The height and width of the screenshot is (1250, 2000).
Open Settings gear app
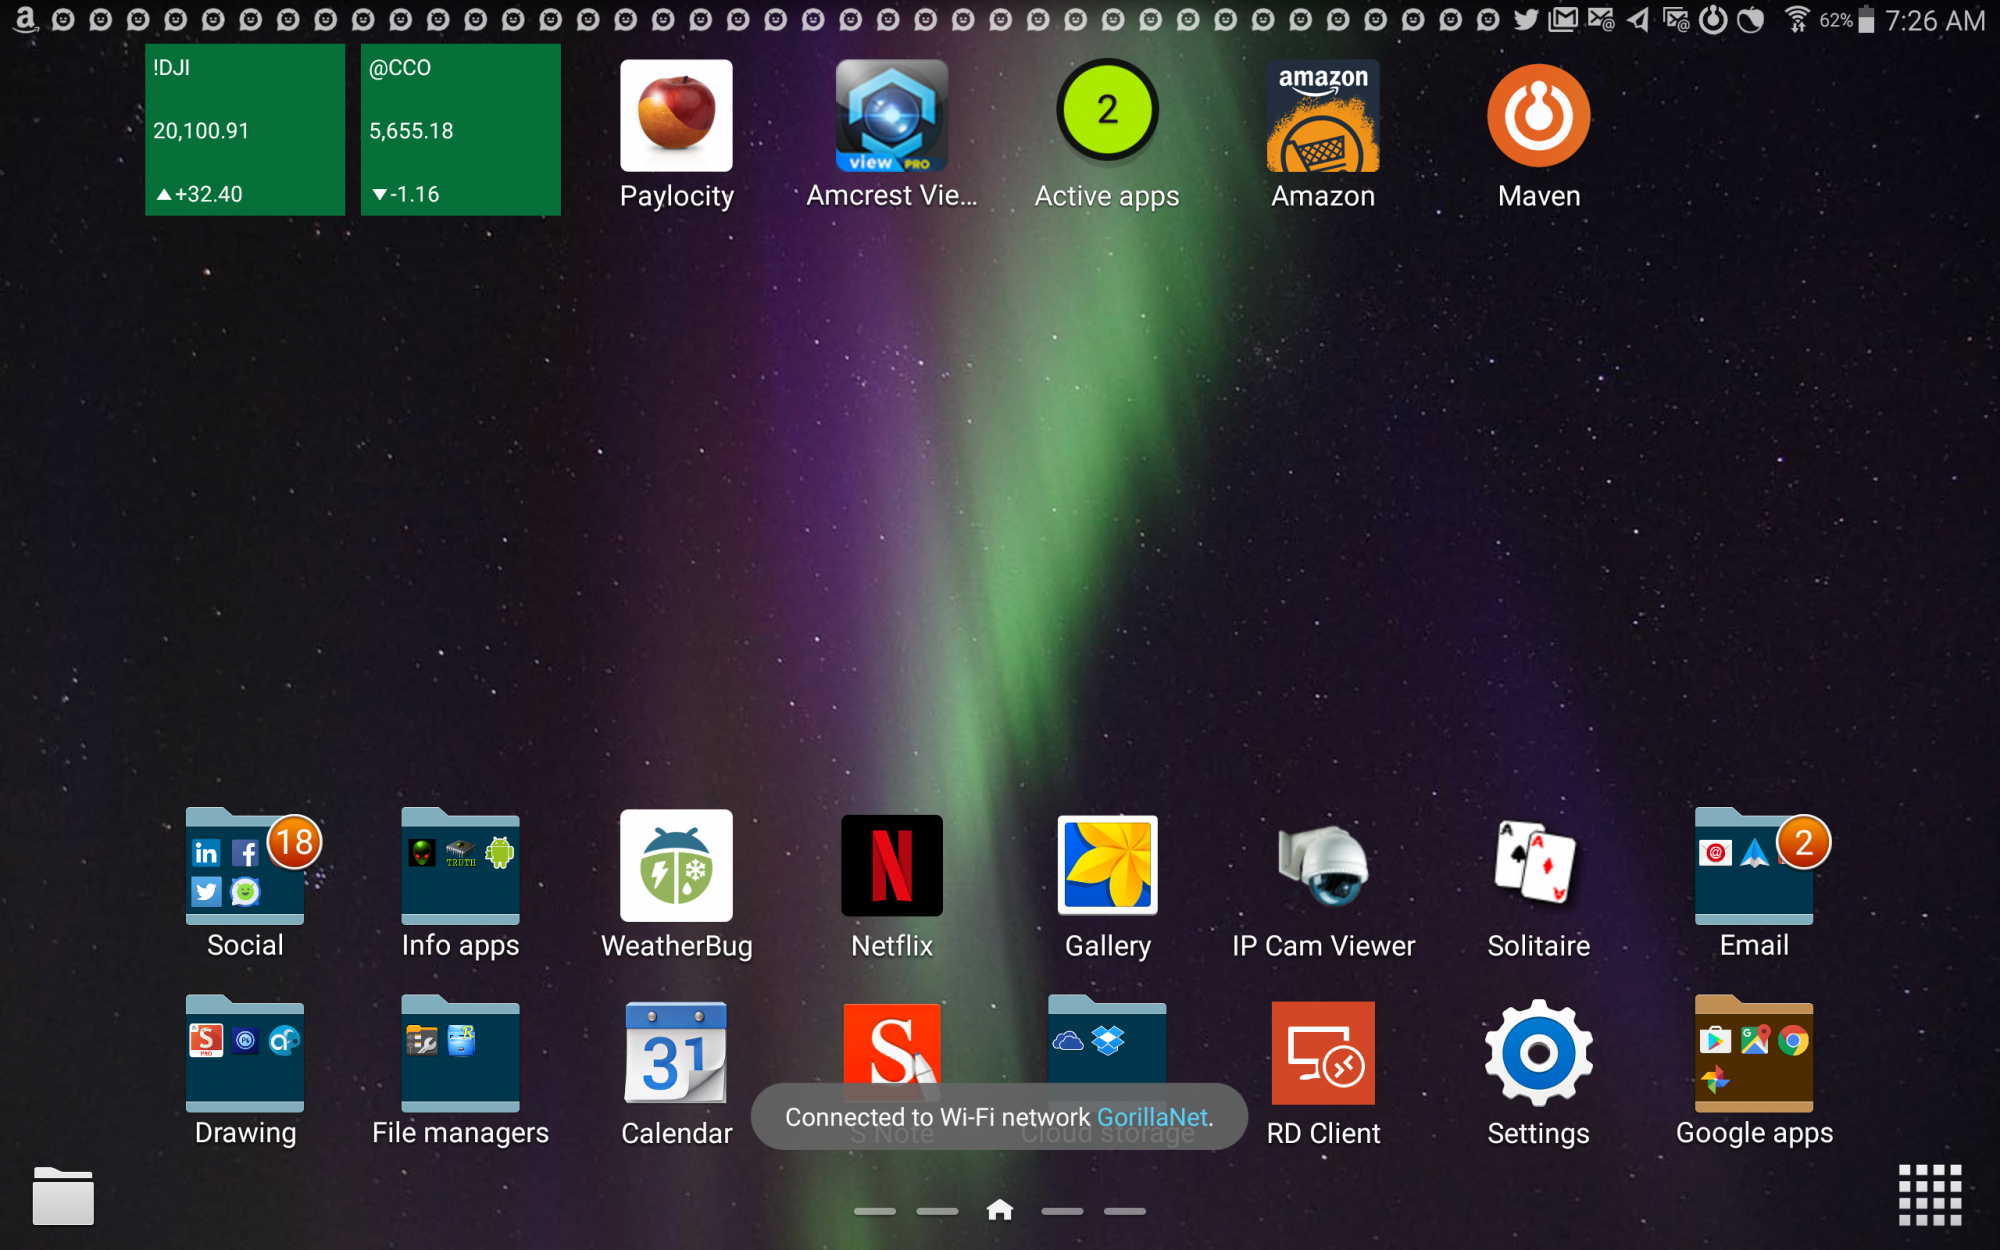(x=1538, y=1054)
